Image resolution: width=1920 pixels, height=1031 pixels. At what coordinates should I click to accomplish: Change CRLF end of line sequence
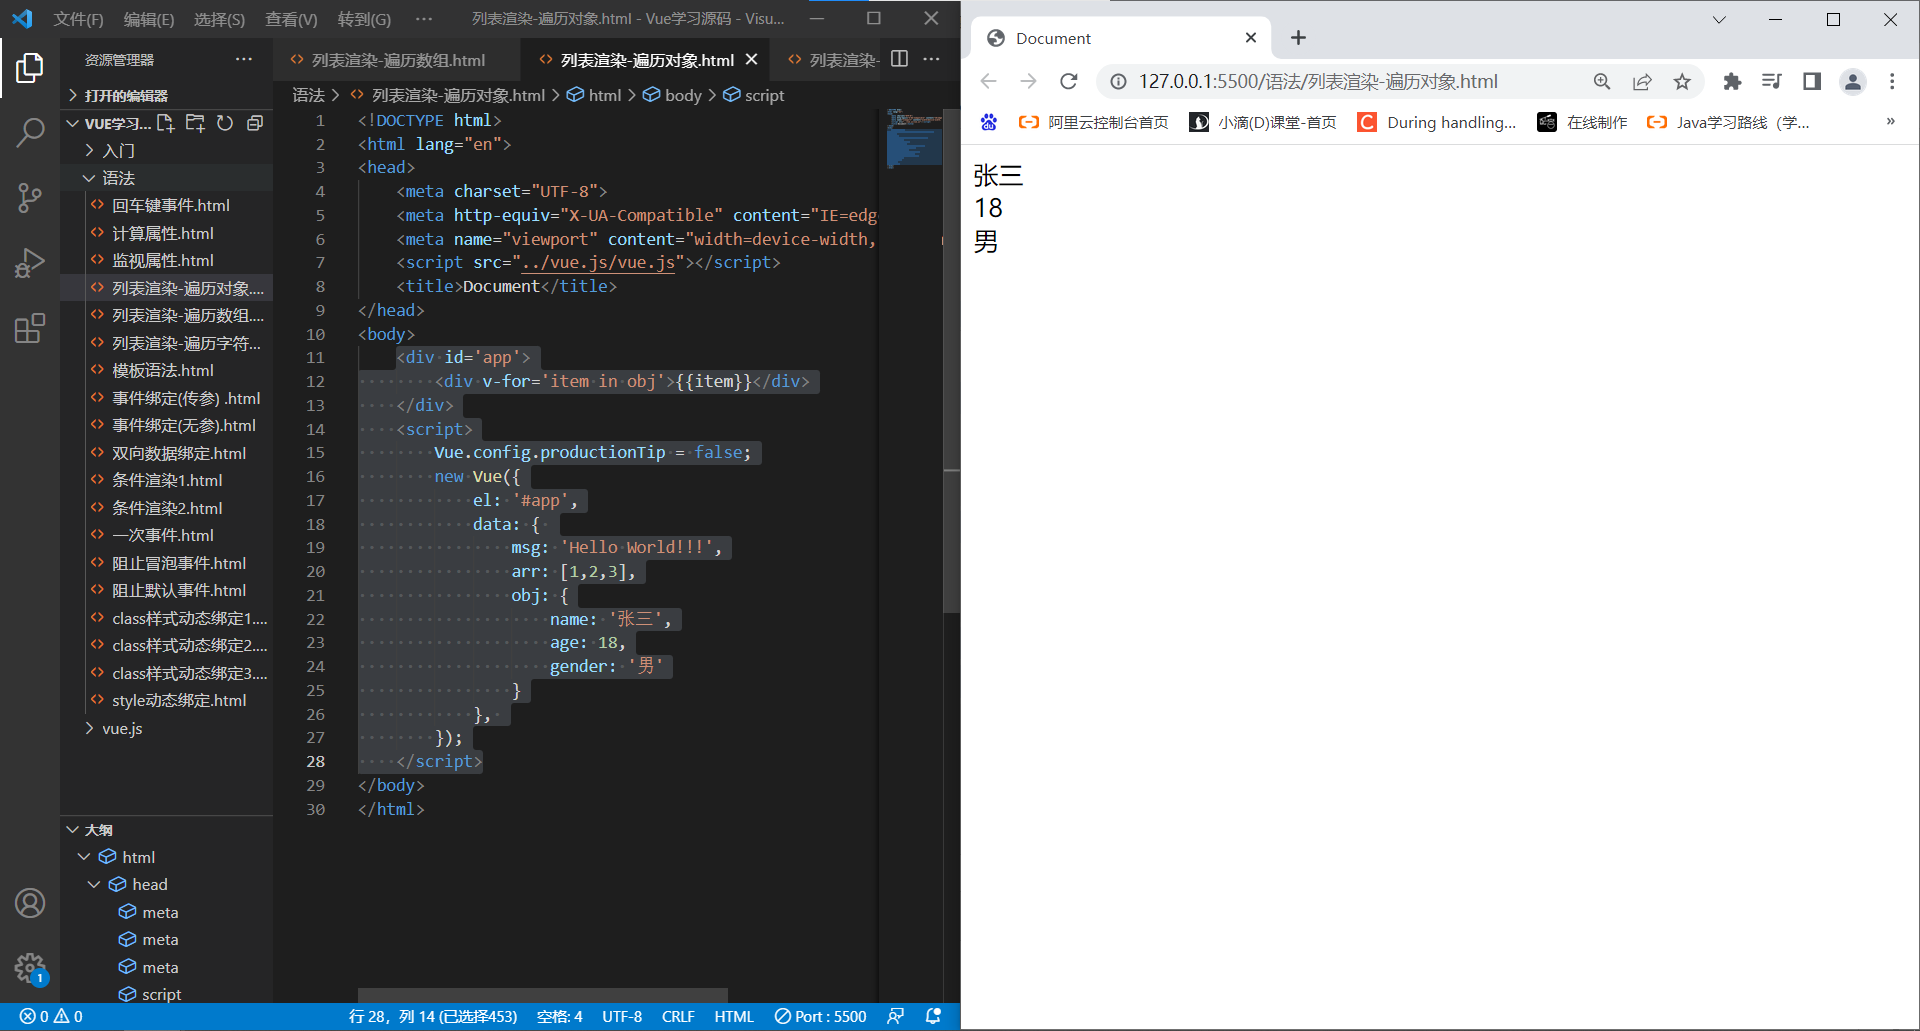(678, 1016)
